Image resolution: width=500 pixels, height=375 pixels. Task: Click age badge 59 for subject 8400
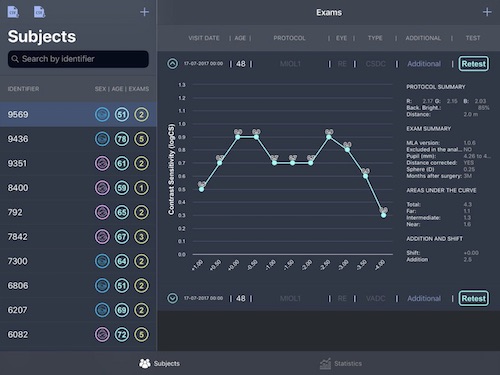tap(122, 188)
